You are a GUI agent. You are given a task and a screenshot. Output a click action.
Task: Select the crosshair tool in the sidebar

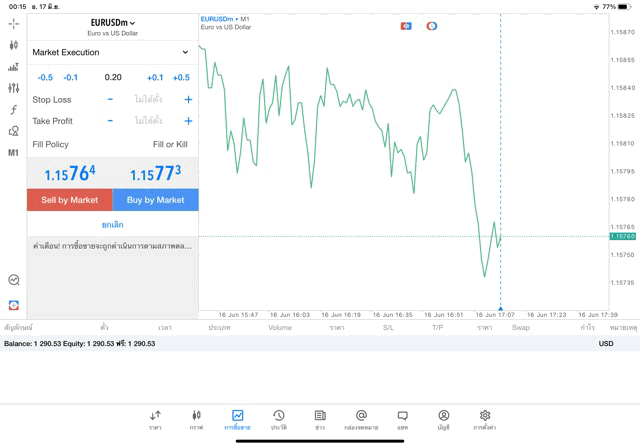tap(13, 23)
